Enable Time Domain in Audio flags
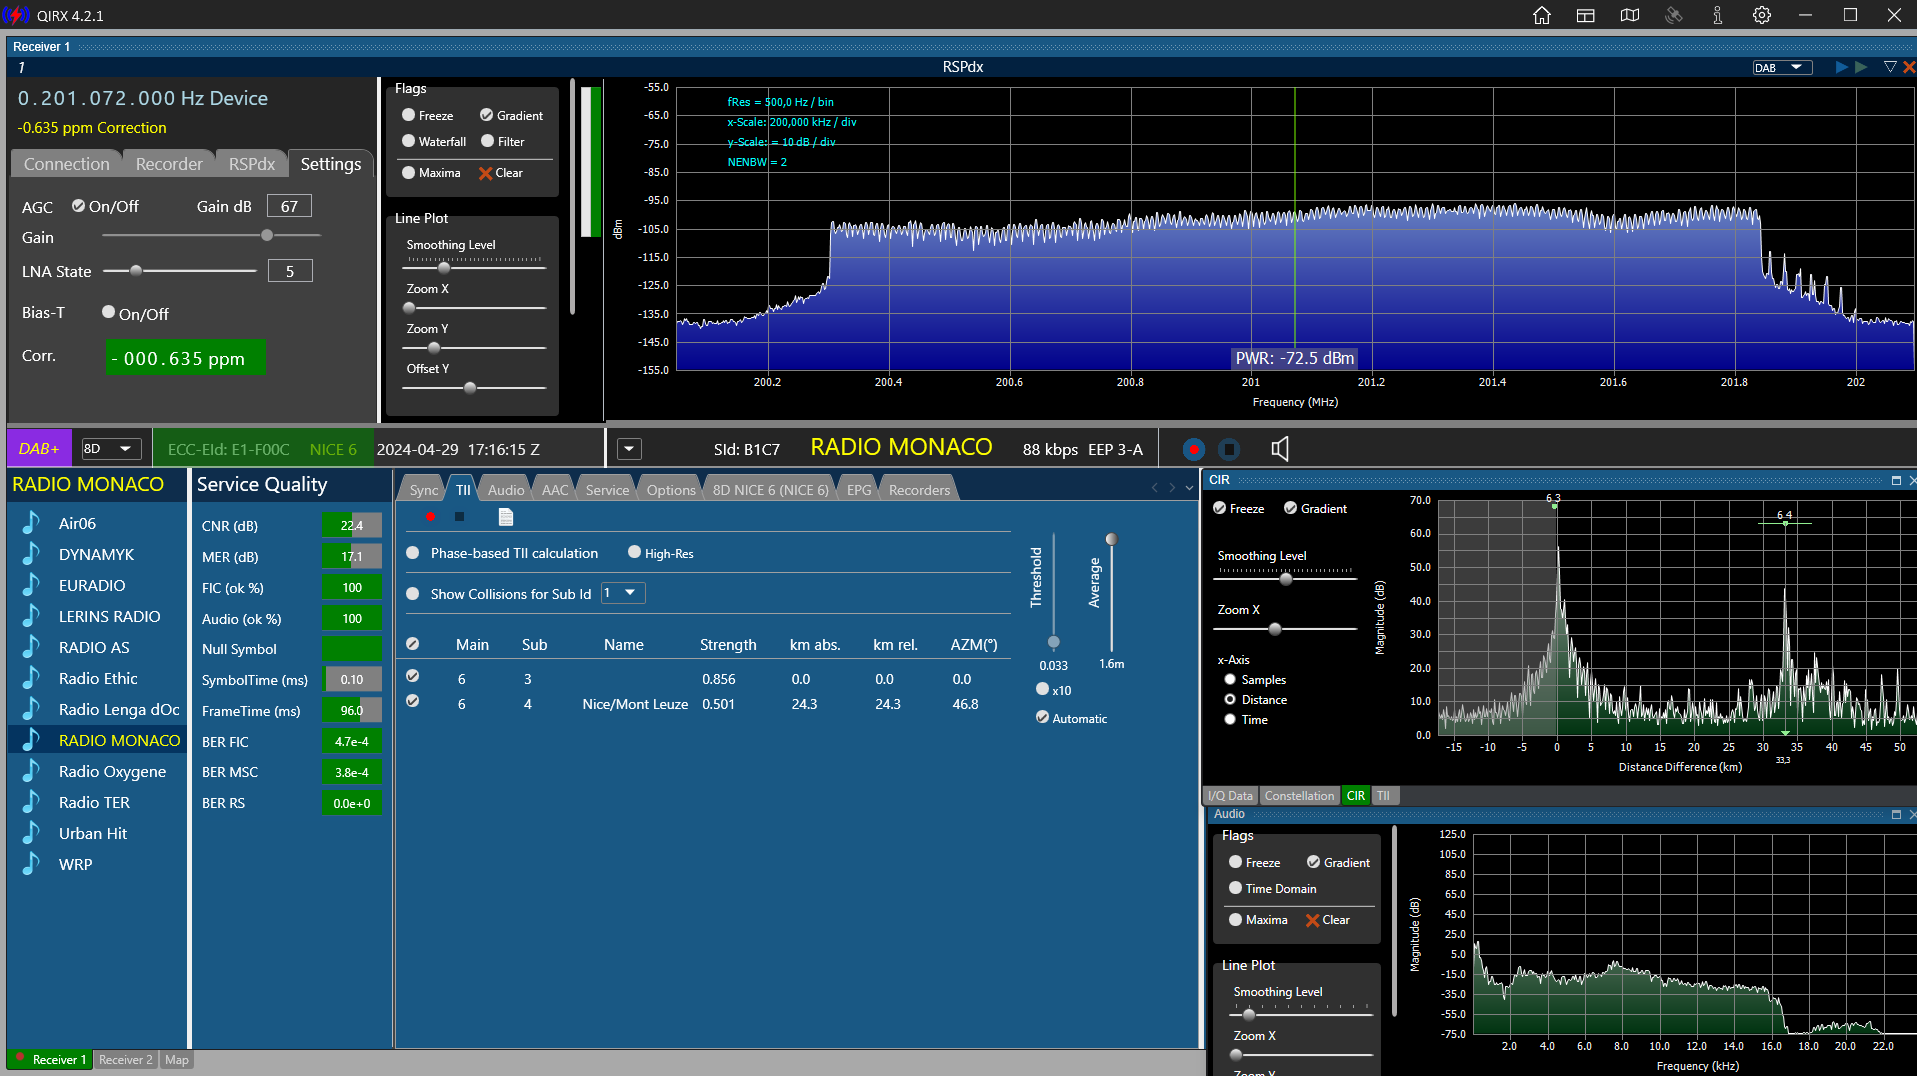Image resolution: width=1917 pixels, height=1076 pixels. 1235,888
